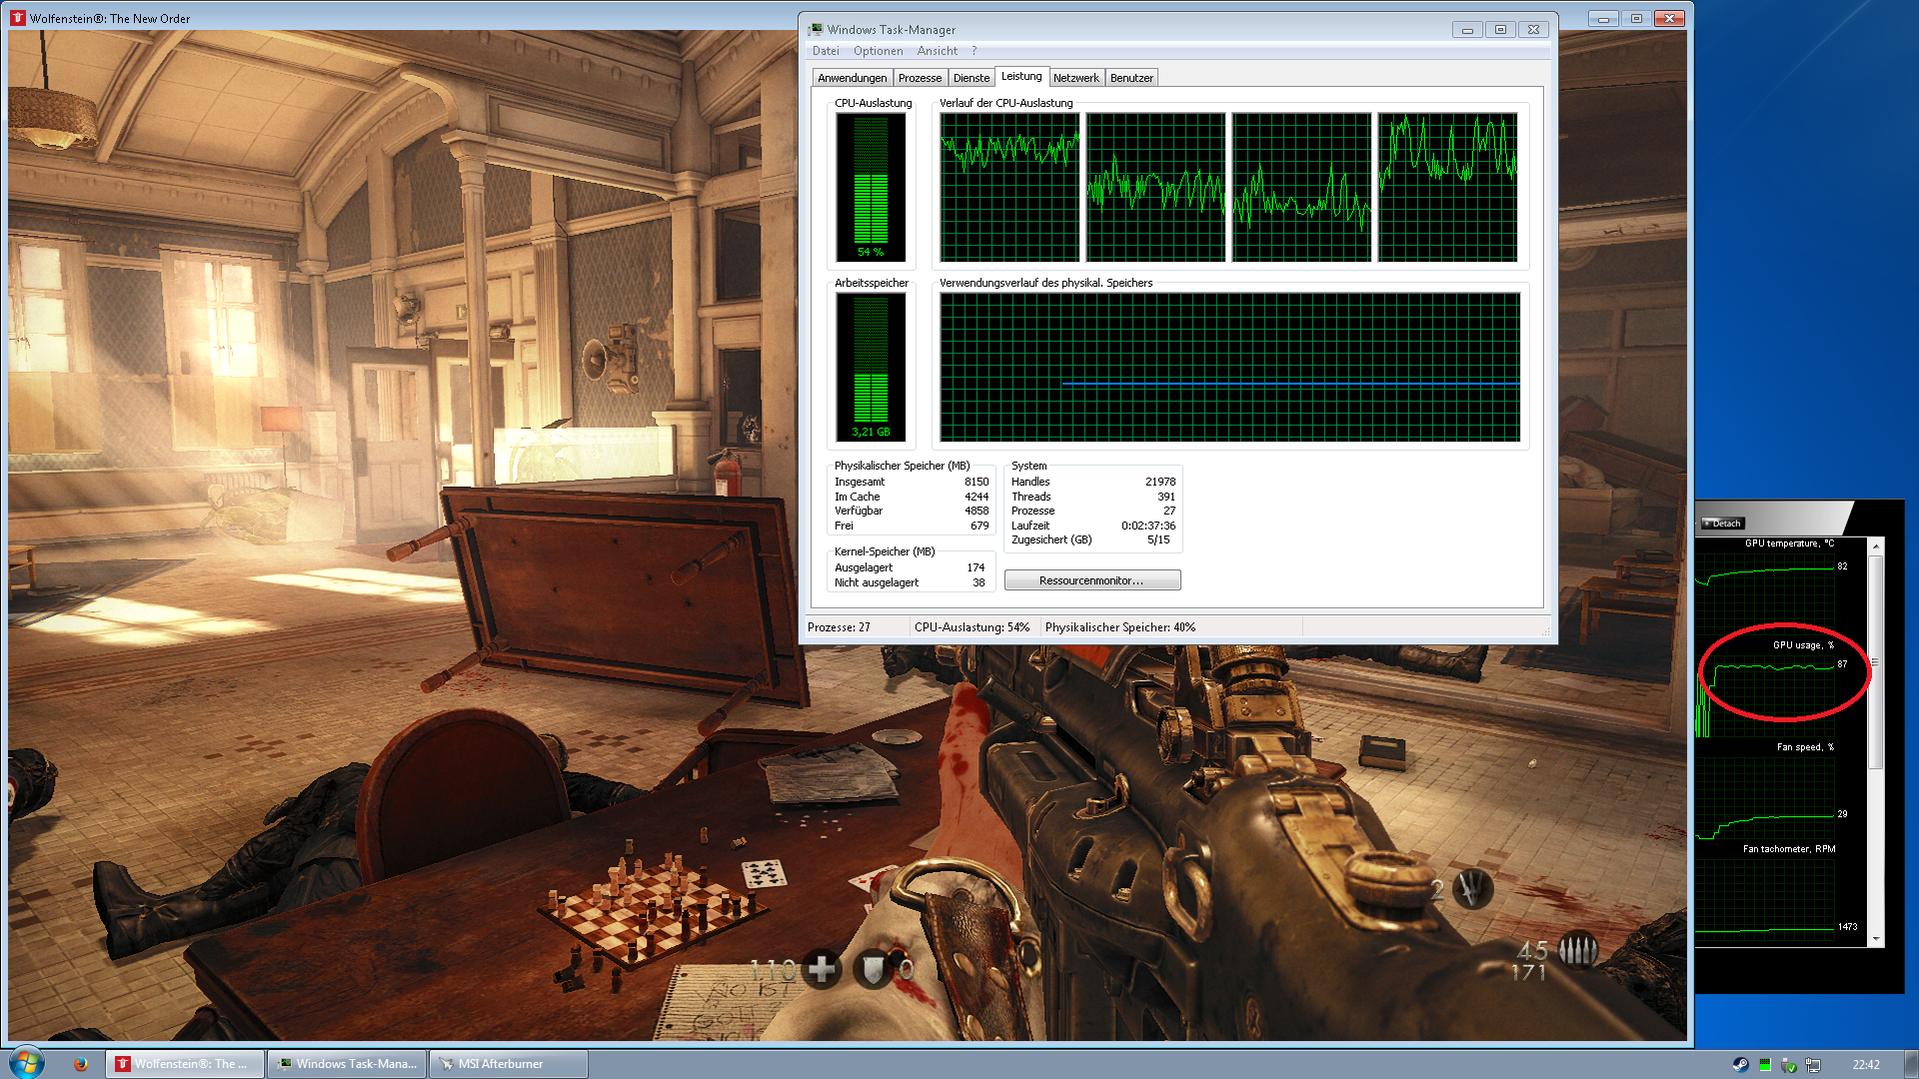Open the ? help menu

pos(974,51)
